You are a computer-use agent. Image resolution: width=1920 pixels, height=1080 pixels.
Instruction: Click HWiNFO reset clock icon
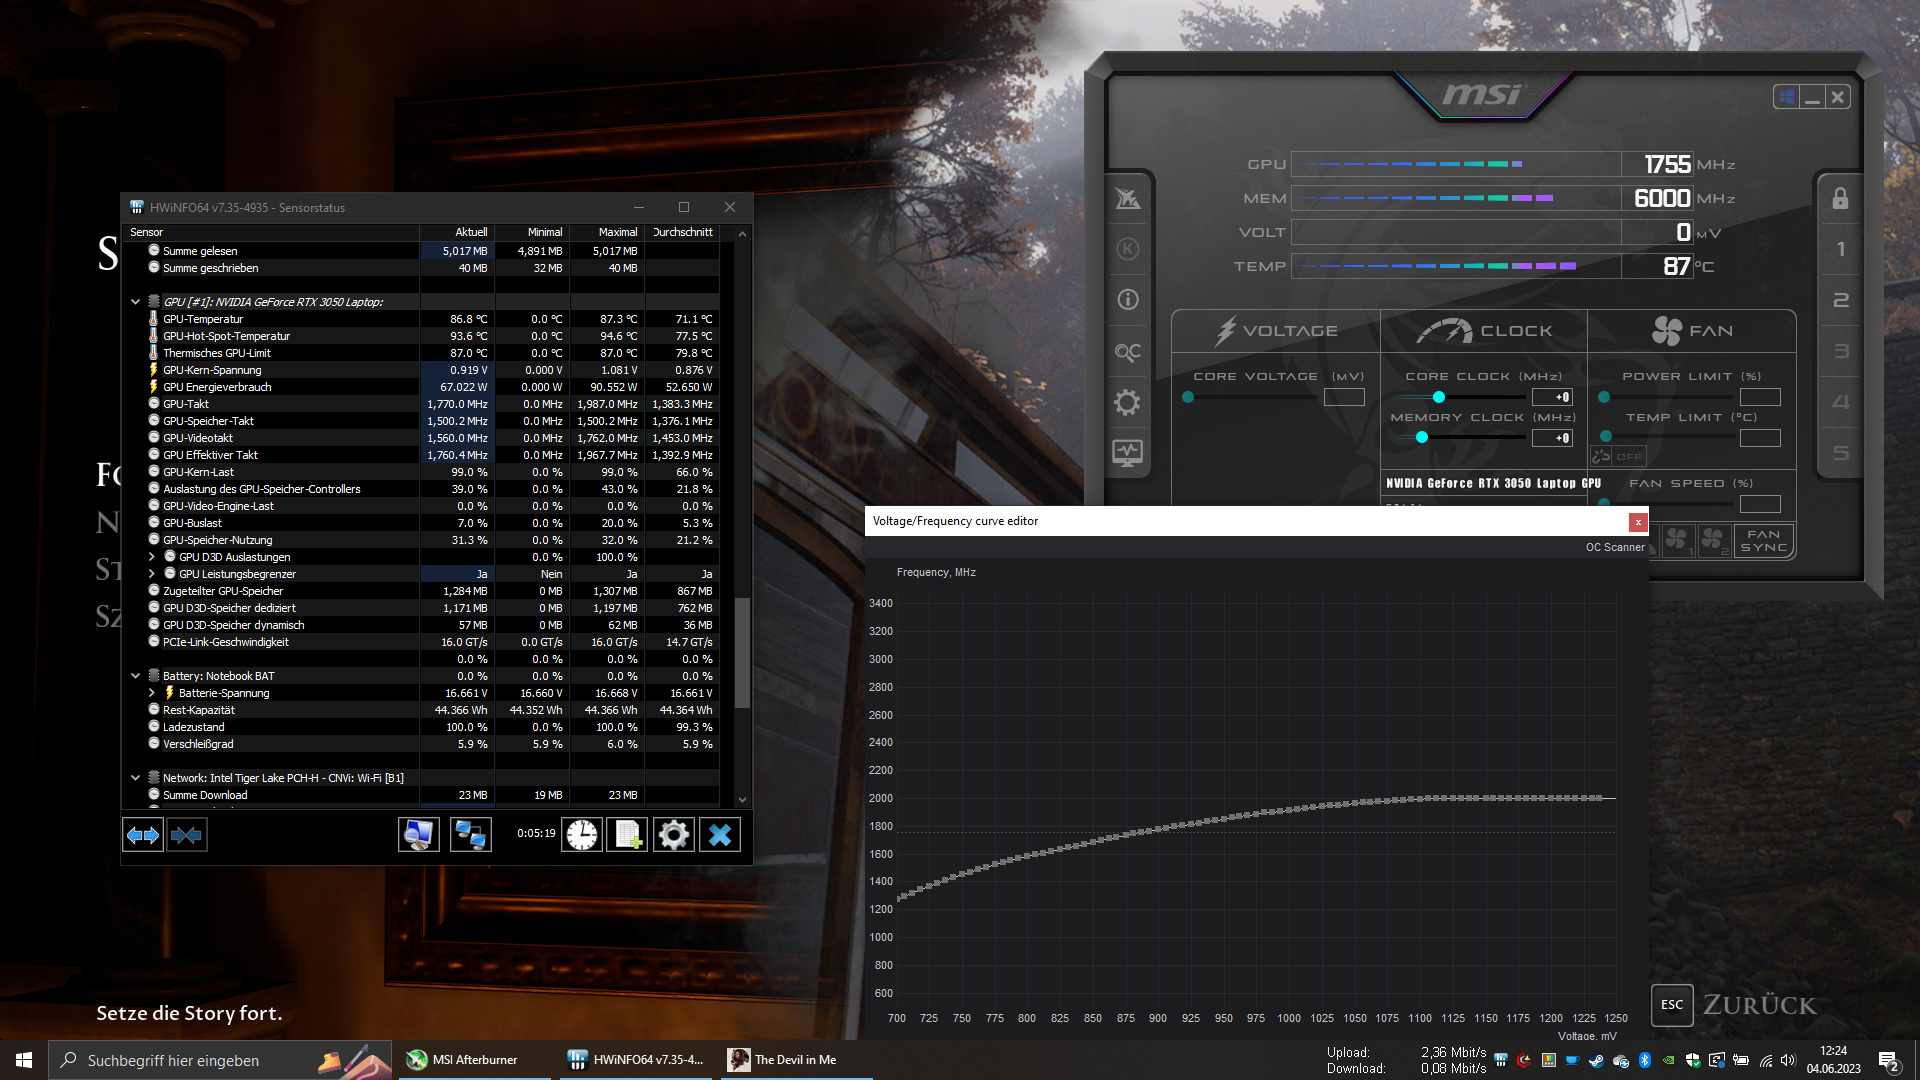point(581,835)
